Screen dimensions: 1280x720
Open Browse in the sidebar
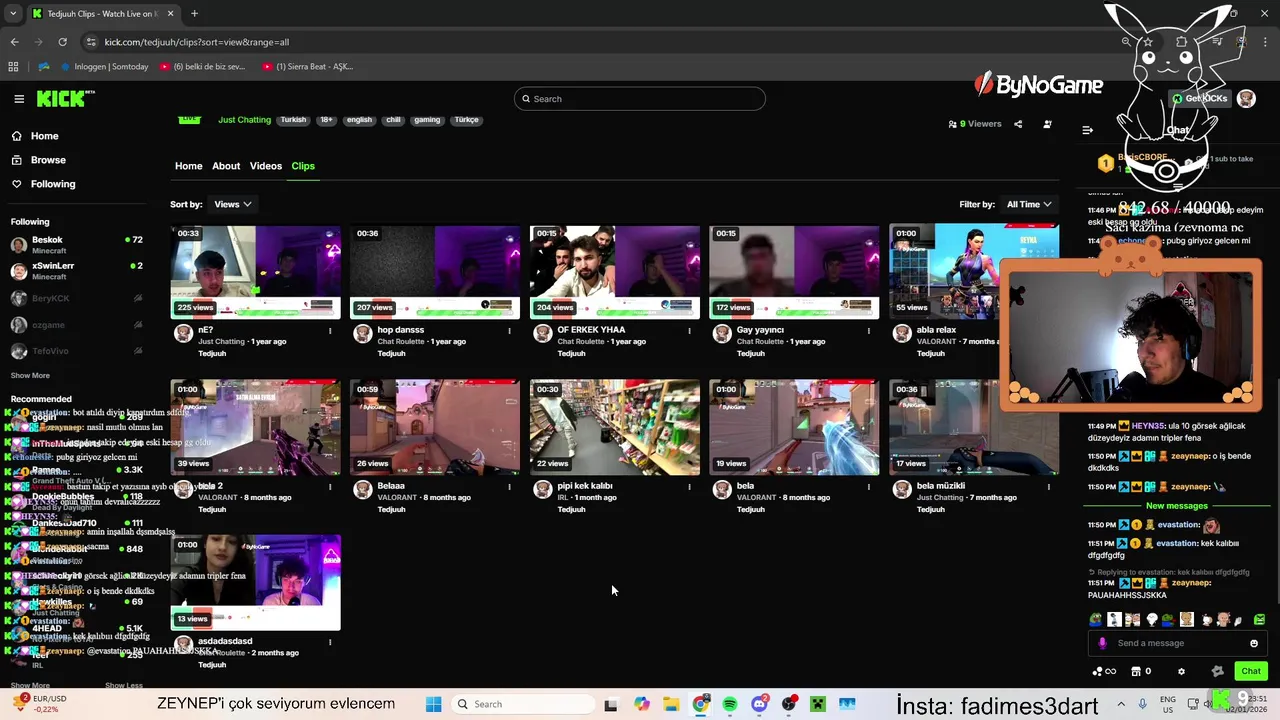[48, 160]
